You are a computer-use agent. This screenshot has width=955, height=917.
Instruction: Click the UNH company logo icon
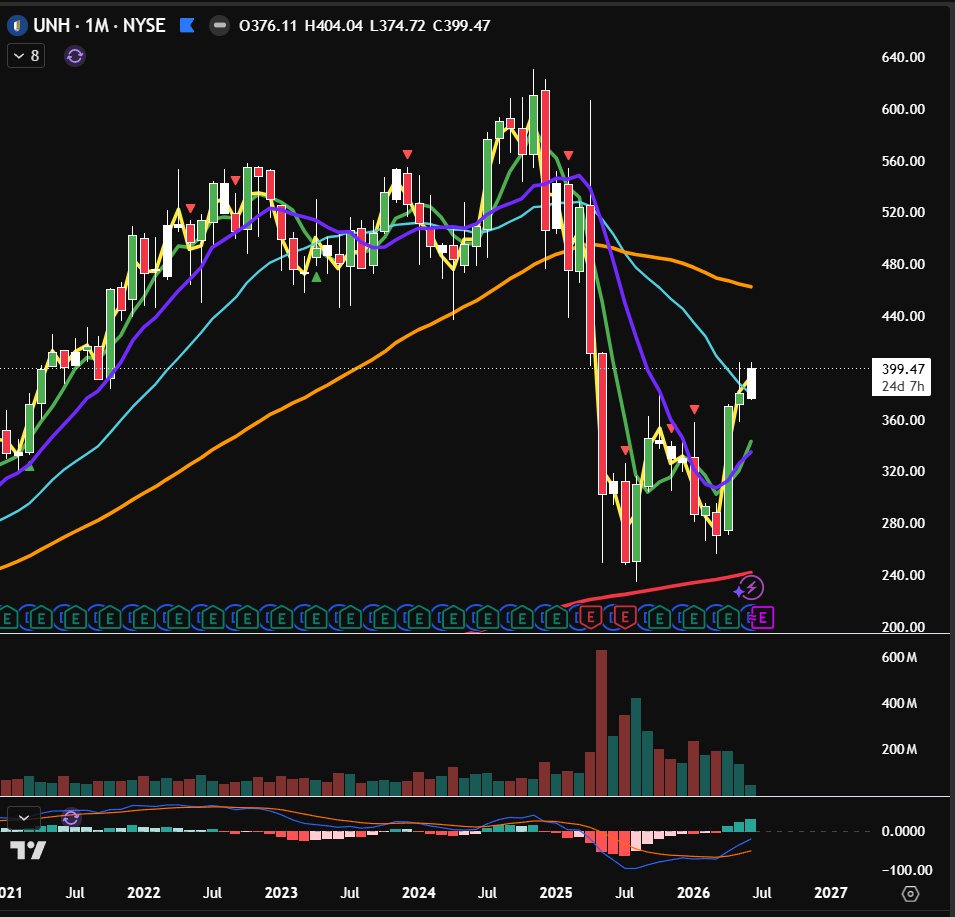click(x=18, y=26)
